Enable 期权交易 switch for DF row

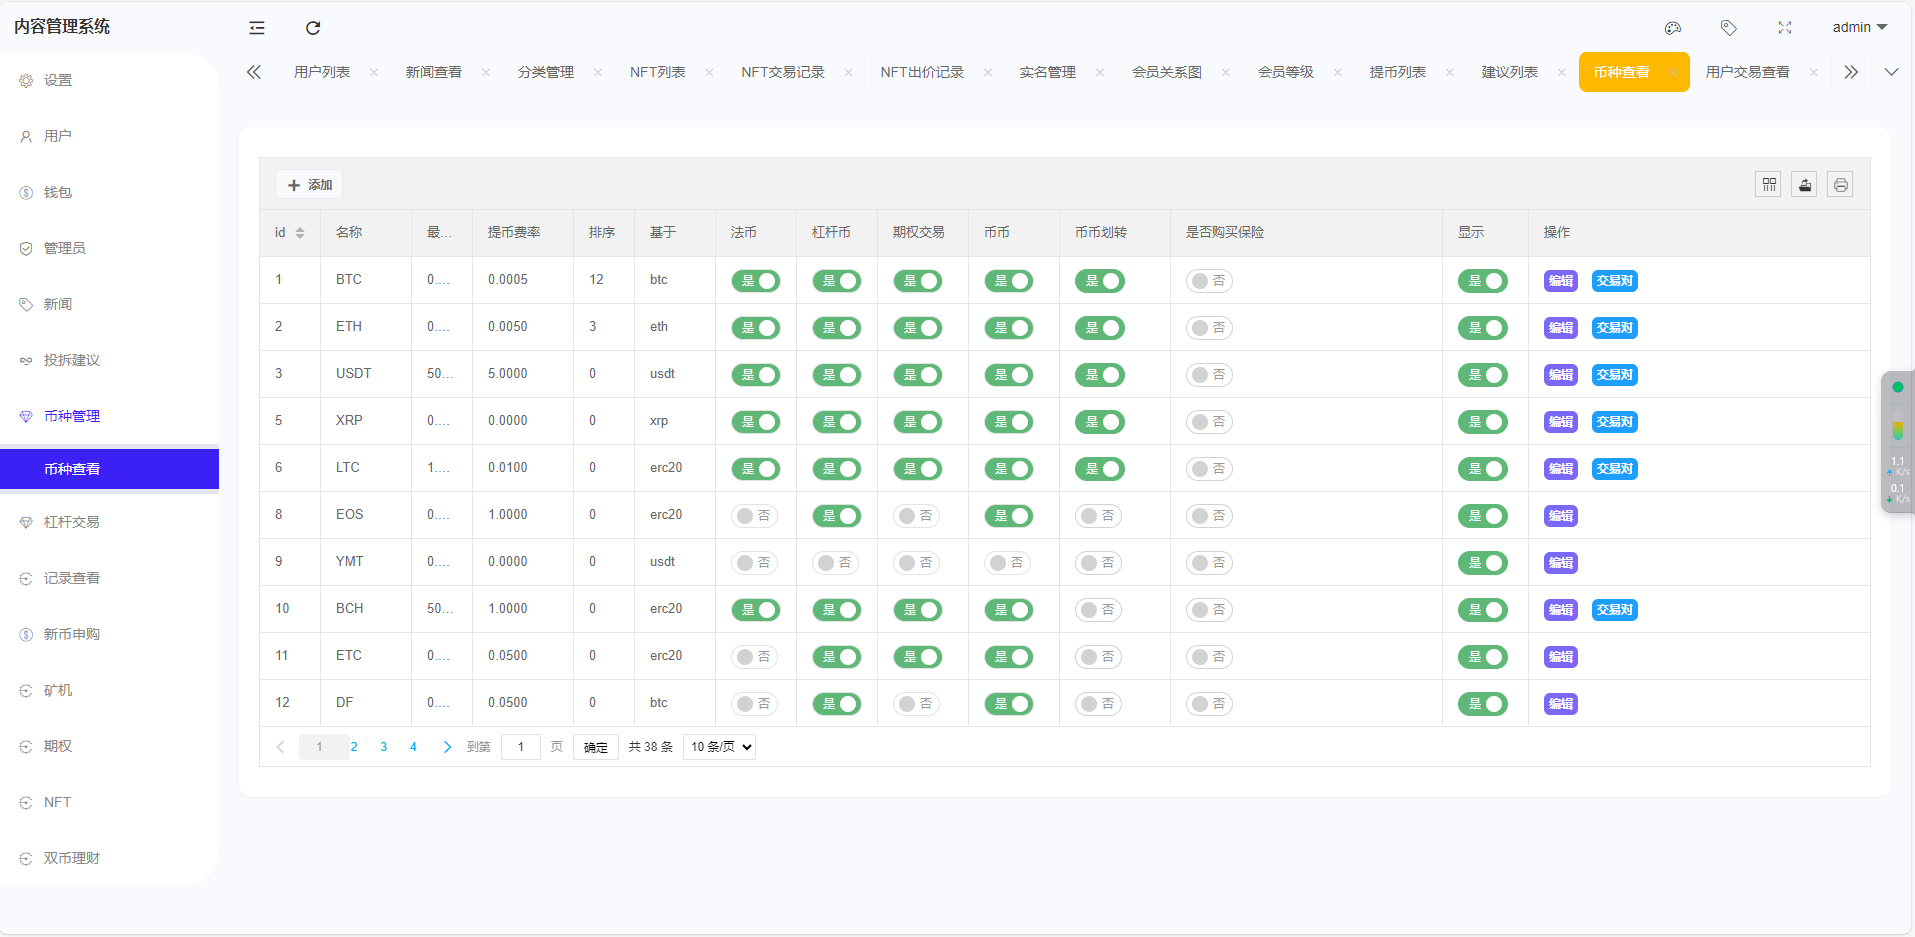pos(916,704)
